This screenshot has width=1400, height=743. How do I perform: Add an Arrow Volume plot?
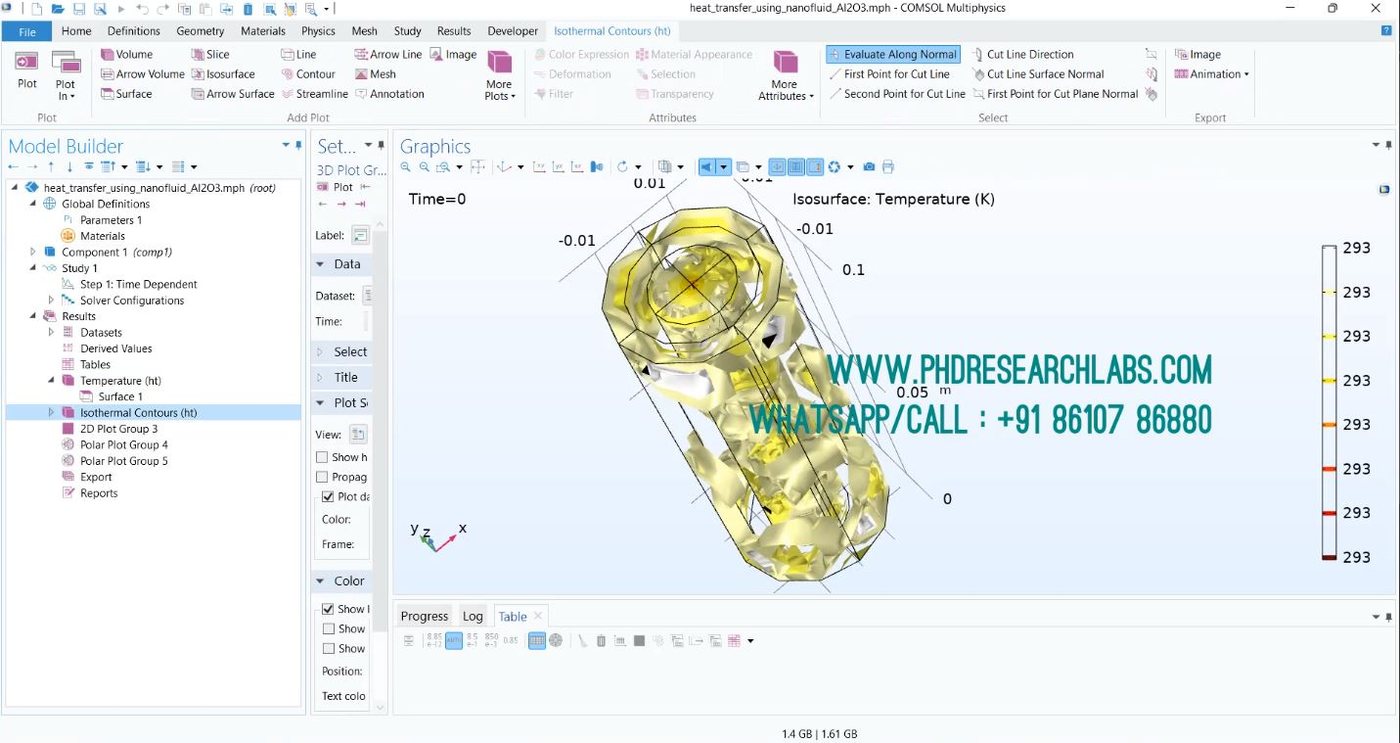pyautogui.click(x=142, y=74)
